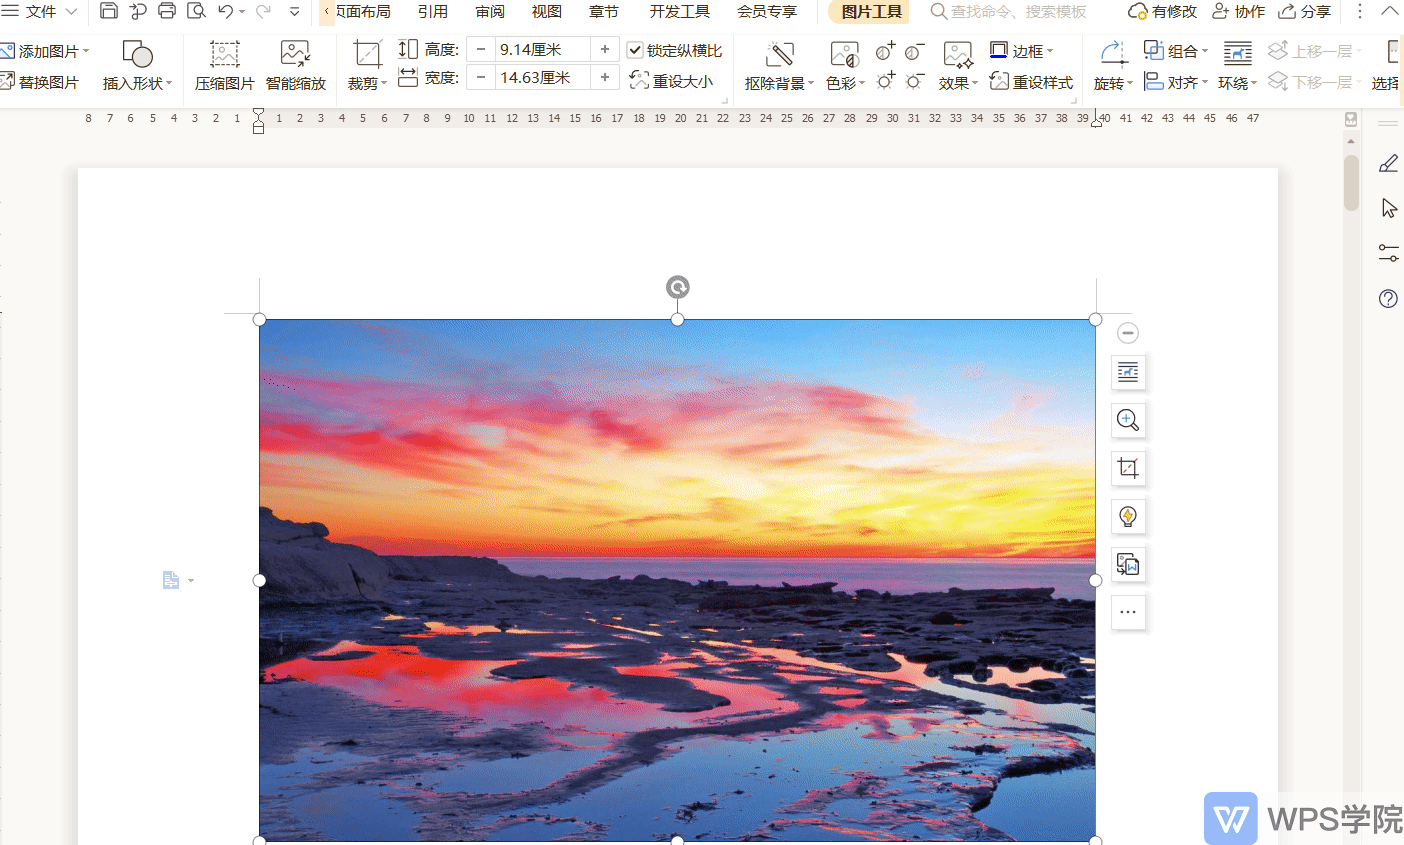Expand the Align (对齐) dropdown
Screen dimensions: 1404x845
click(x=1205, y=83)
